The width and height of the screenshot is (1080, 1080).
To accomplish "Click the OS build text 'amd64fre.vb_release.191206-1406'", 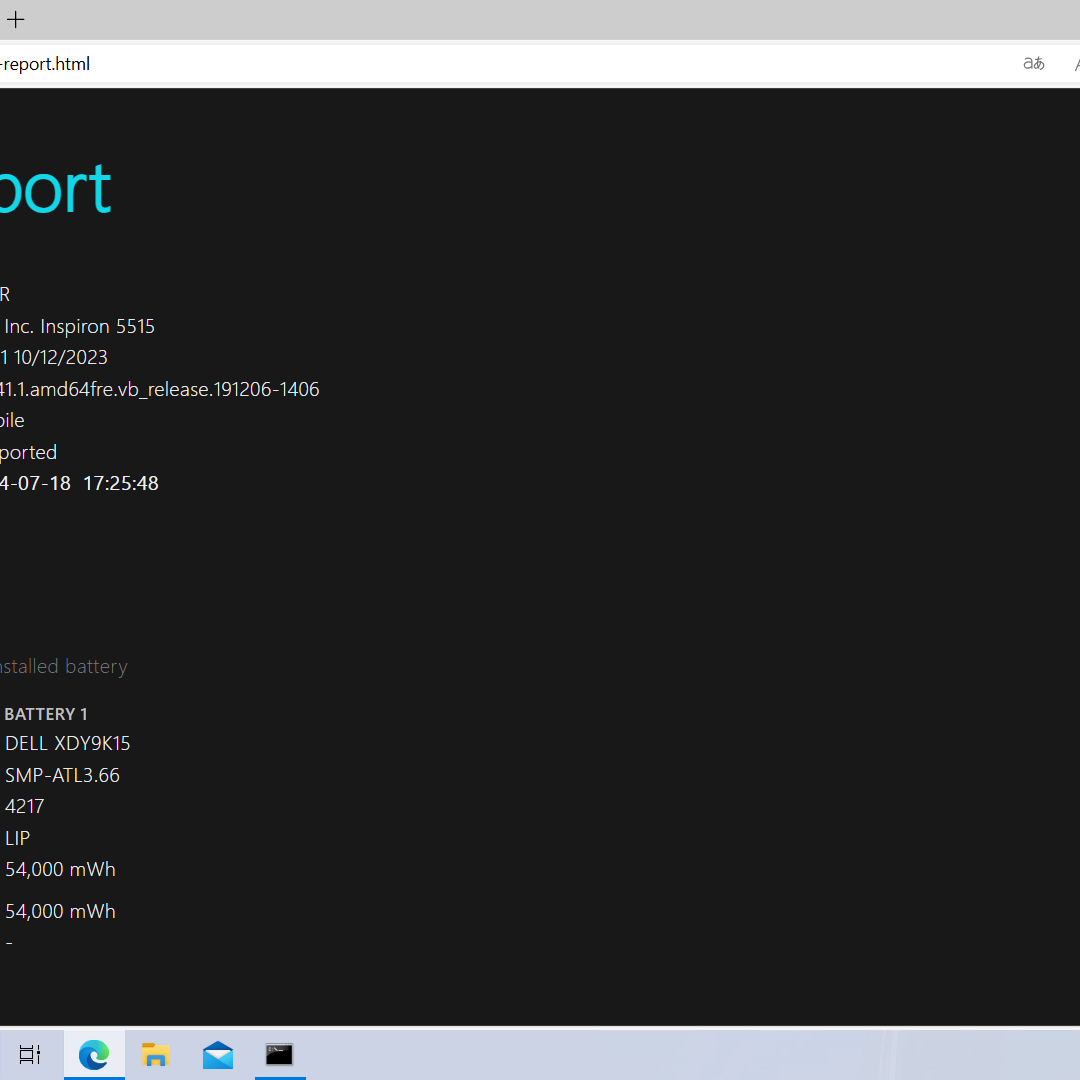I will point(174,389).
